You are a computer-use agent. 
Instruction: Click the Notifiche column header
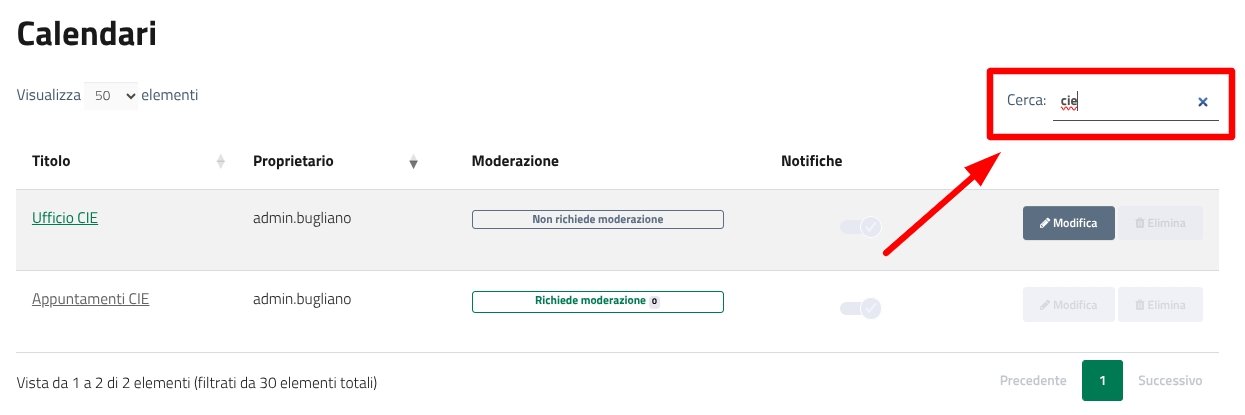(811, 161)
